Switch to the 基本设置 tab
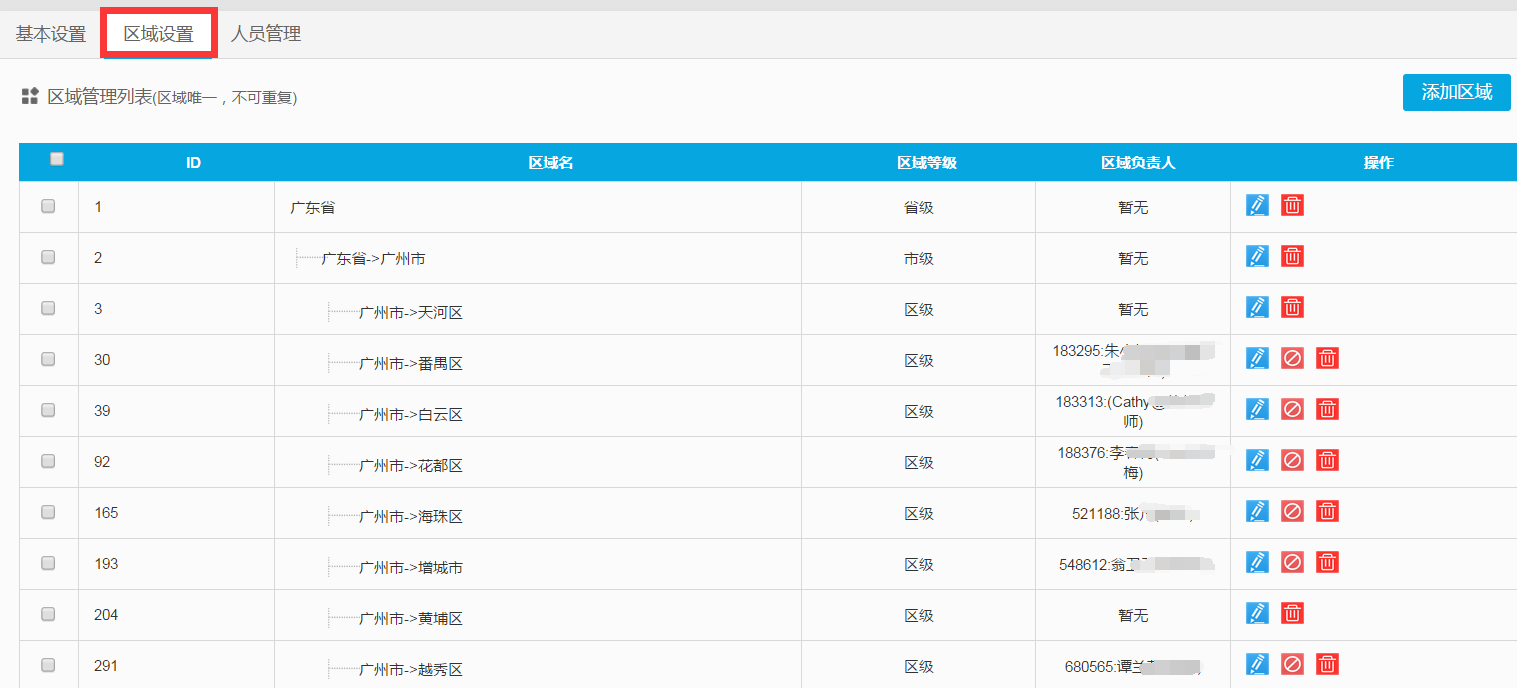The image size is (1517, 688). coord(51,34)
